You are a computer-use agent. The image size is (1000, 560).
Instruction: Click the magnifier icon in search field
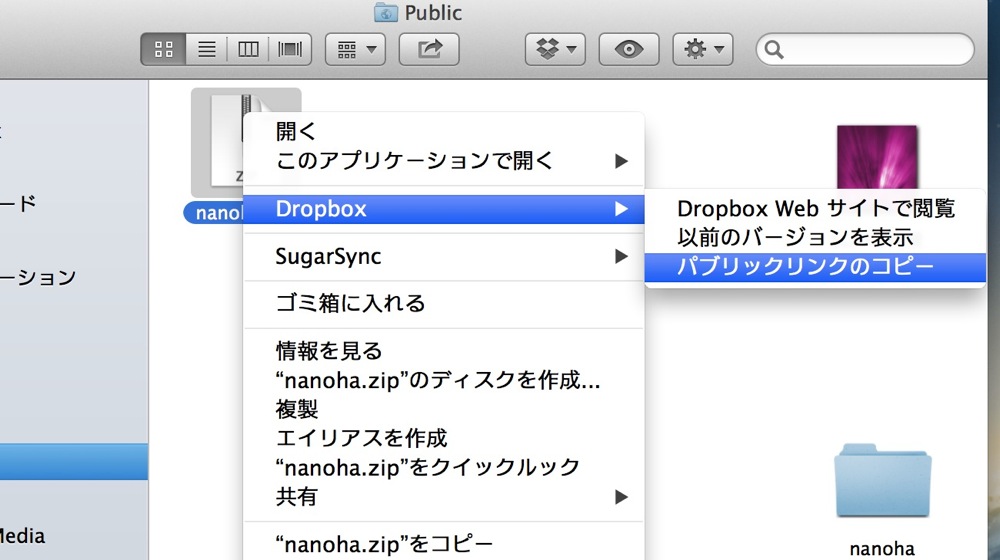tap(774, 50)
